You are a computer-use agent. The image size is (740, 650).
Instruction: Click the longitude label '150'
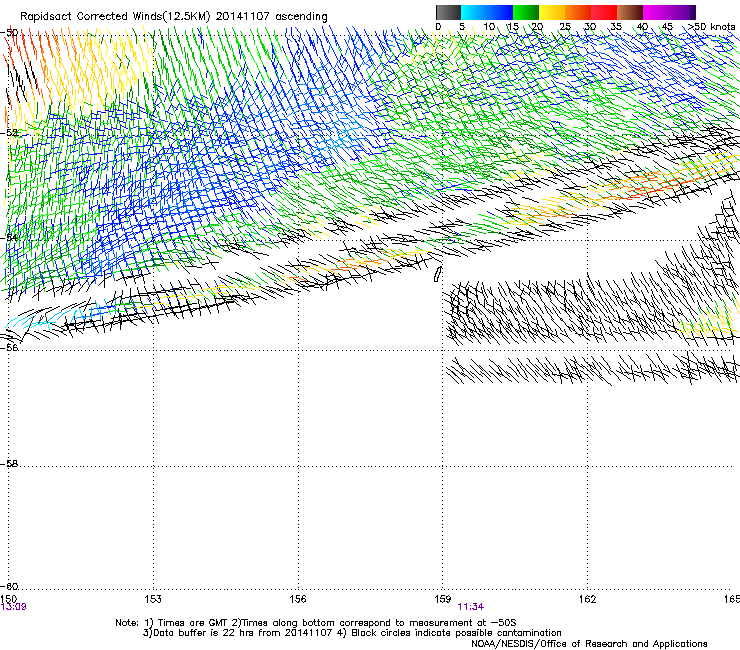coord(9,599)
